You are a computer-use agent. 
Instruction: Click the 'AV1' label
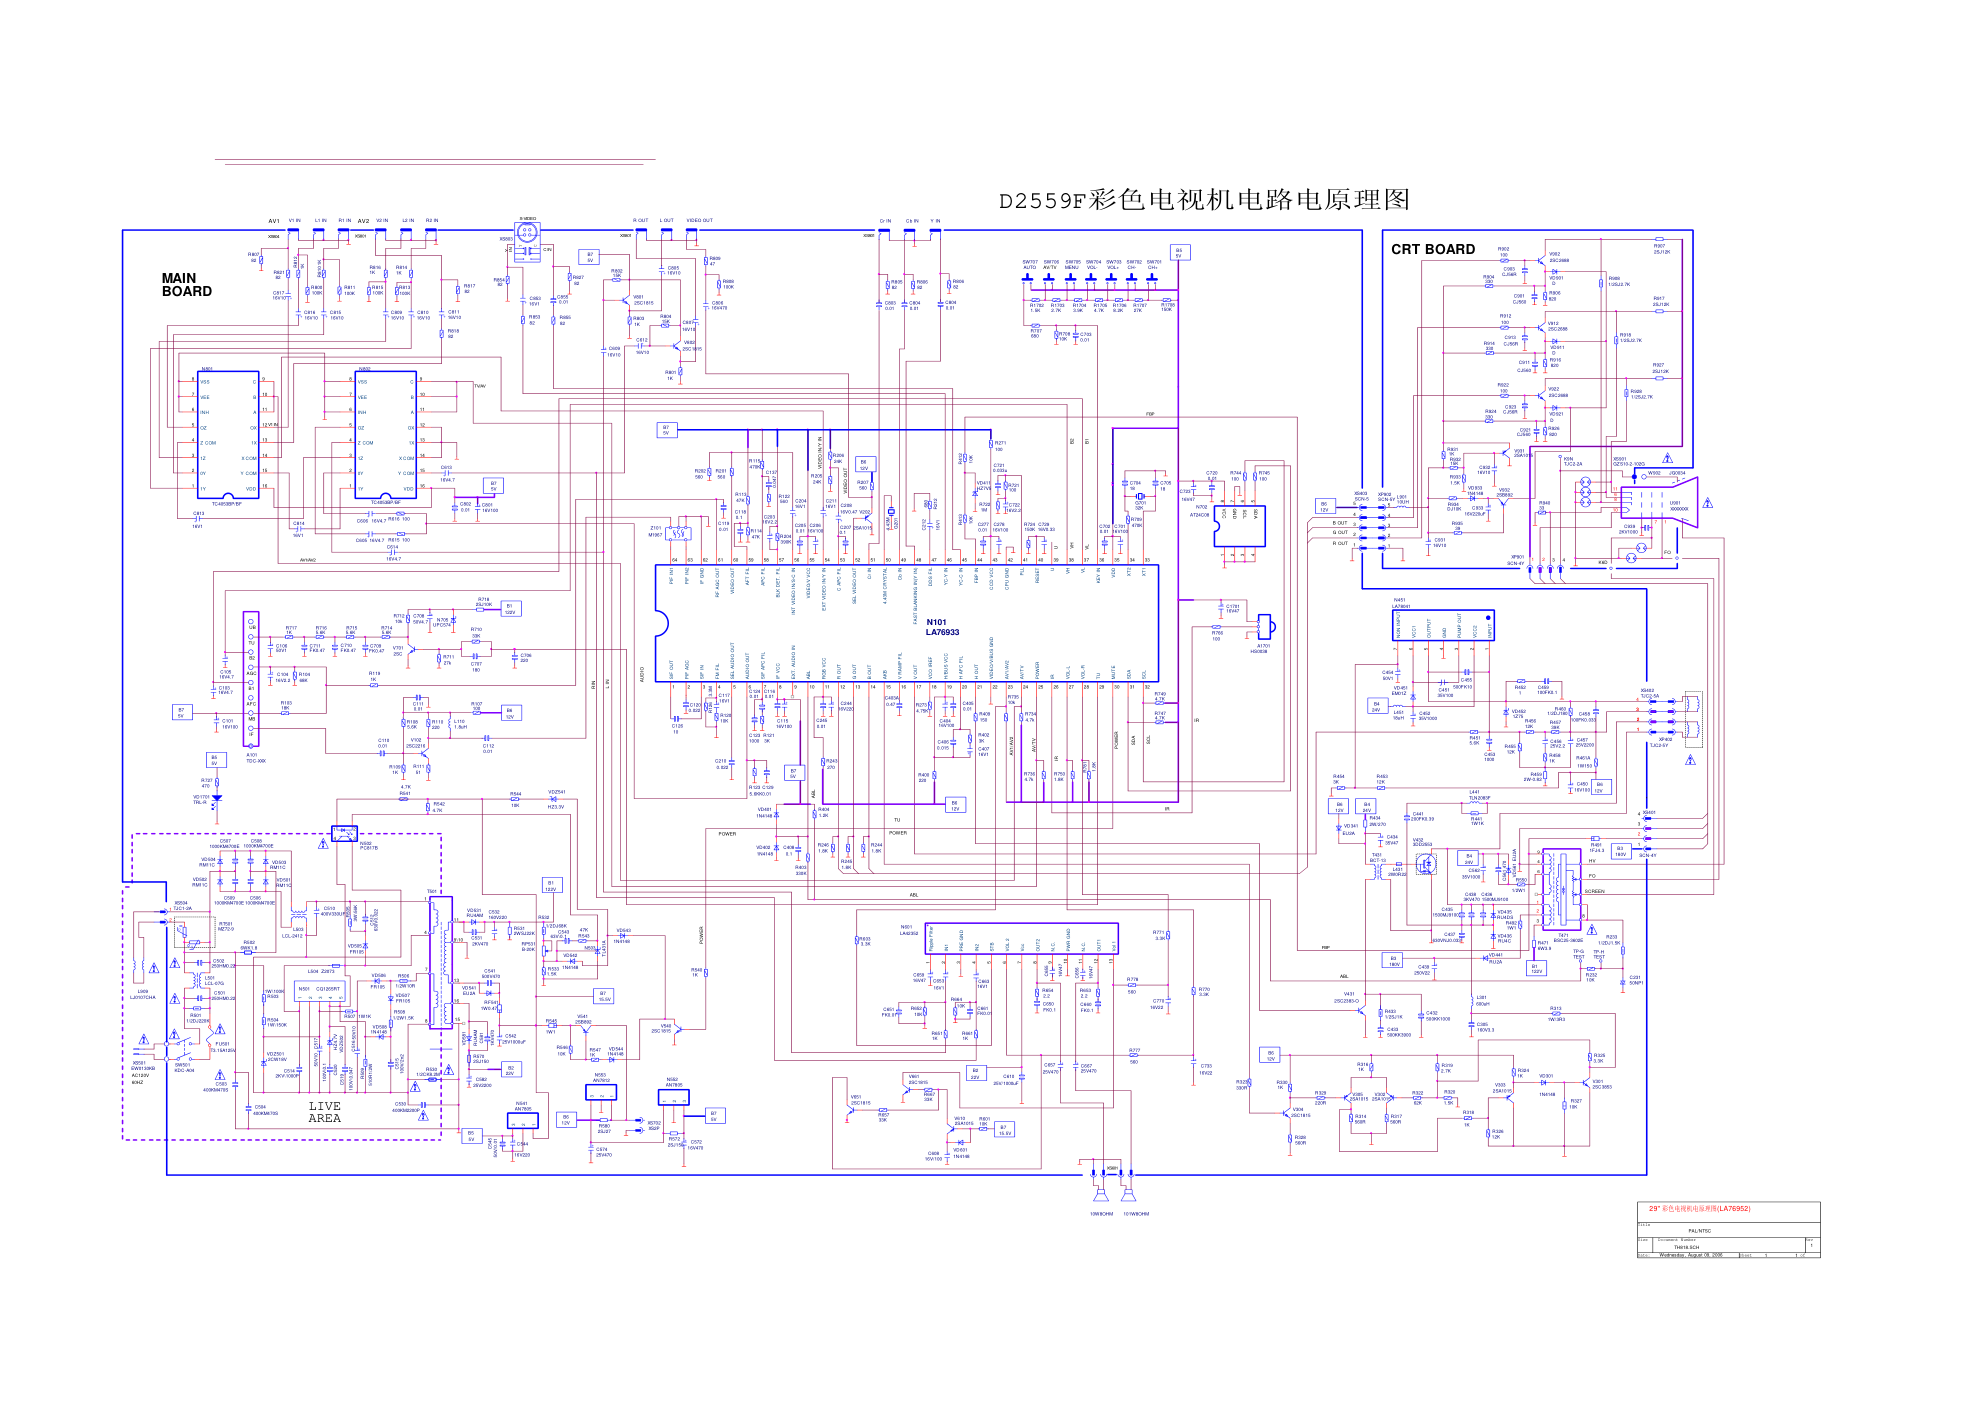pyautogui.click(x=274, y=221)
